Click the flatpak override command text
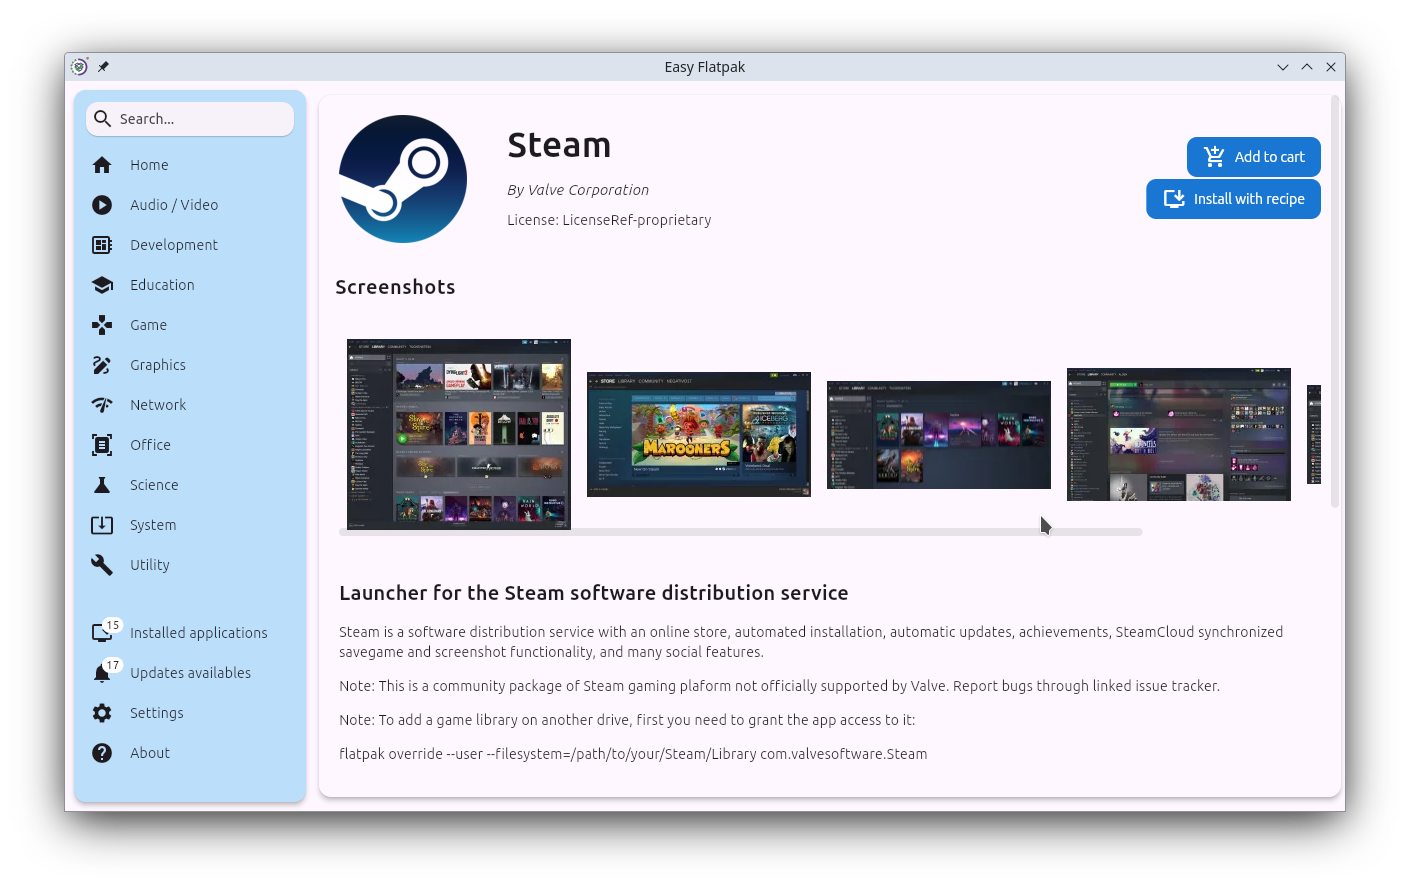The height and width of the screenshot is (888, 1410). pos(633,754)
